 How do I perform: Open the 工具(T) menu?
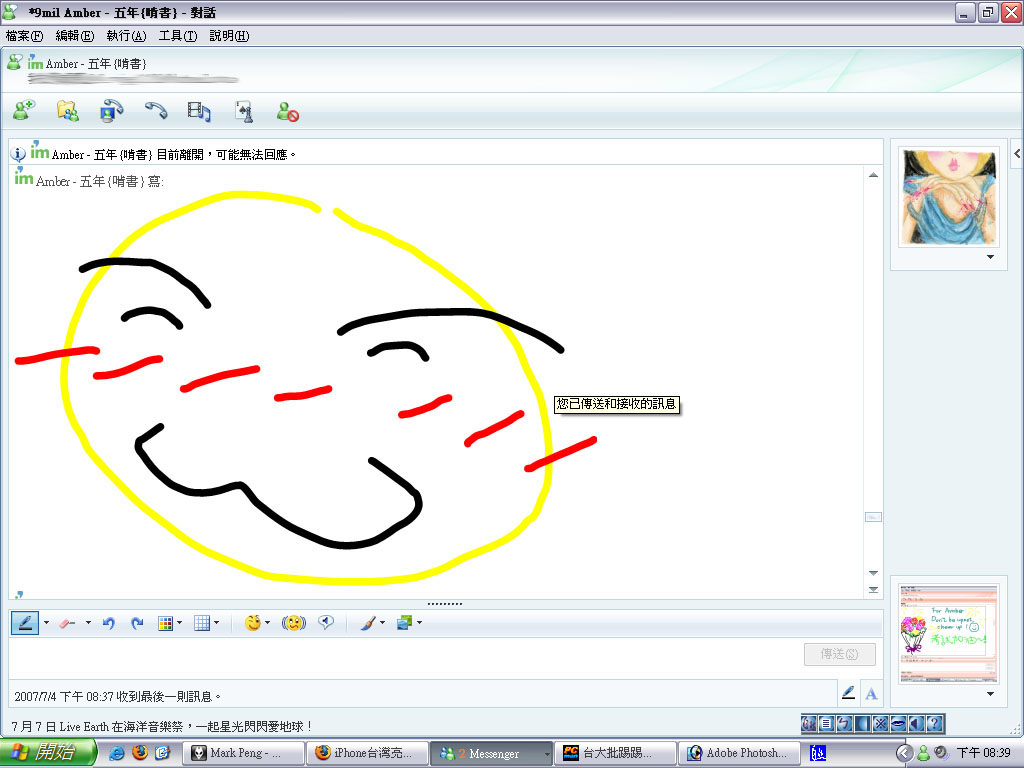[178, 36]
